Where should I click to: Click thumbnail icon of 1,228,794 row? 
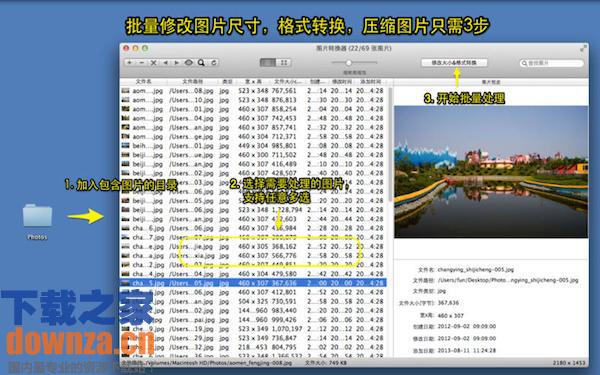[x=126, y=210]
